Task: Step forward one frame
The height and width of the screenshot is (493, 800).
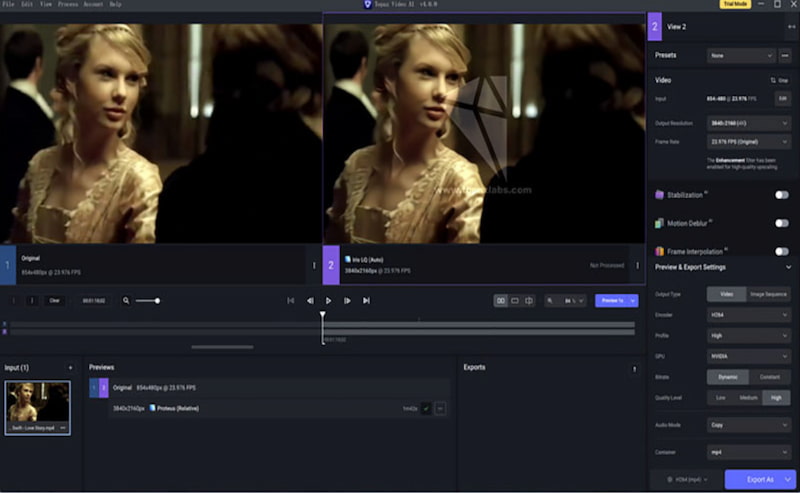Action: pos(347,300)
